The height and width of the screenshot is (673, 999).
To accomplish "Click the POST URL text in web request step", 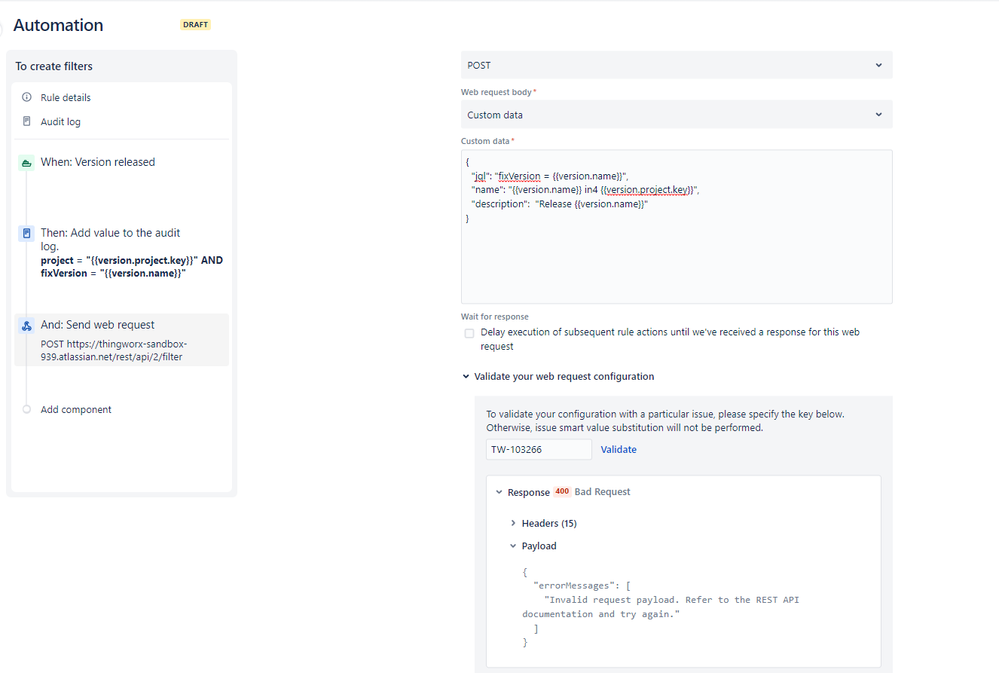I will tap(113, 351).
